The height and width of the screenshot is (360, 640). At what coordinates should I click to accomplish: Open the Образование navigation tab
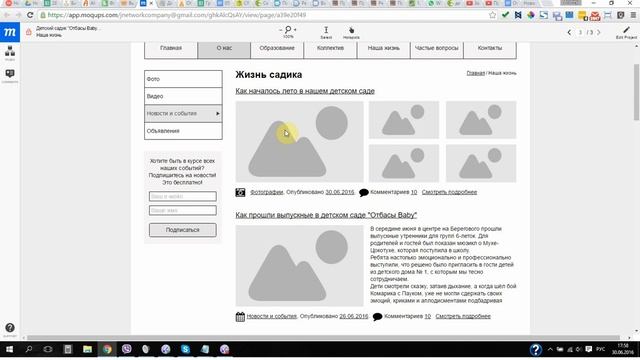point(277,49)
